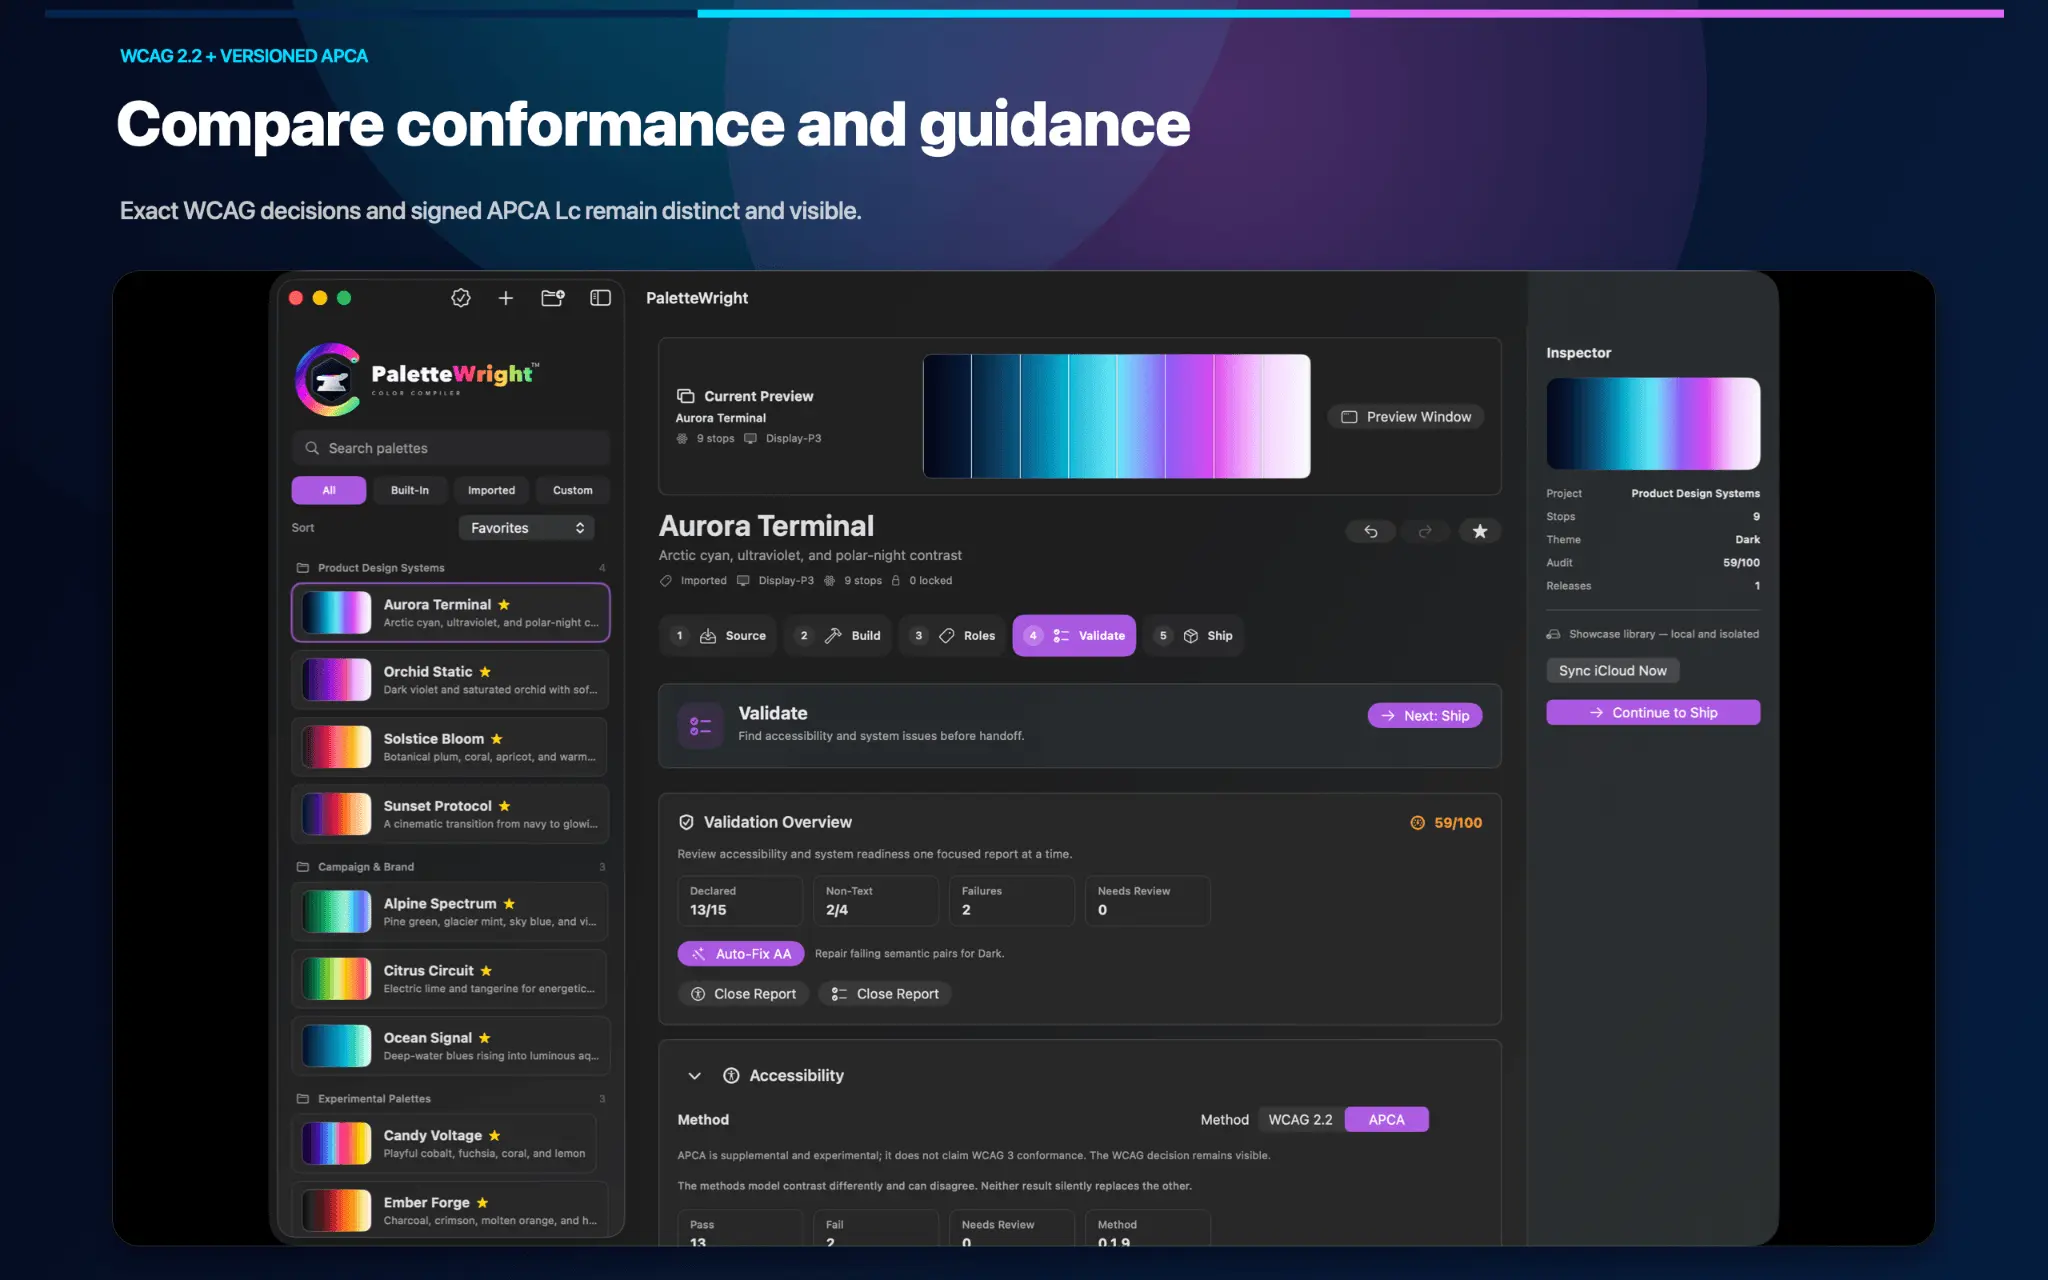Click the 59/100 audit score badge

[1446, 822]
